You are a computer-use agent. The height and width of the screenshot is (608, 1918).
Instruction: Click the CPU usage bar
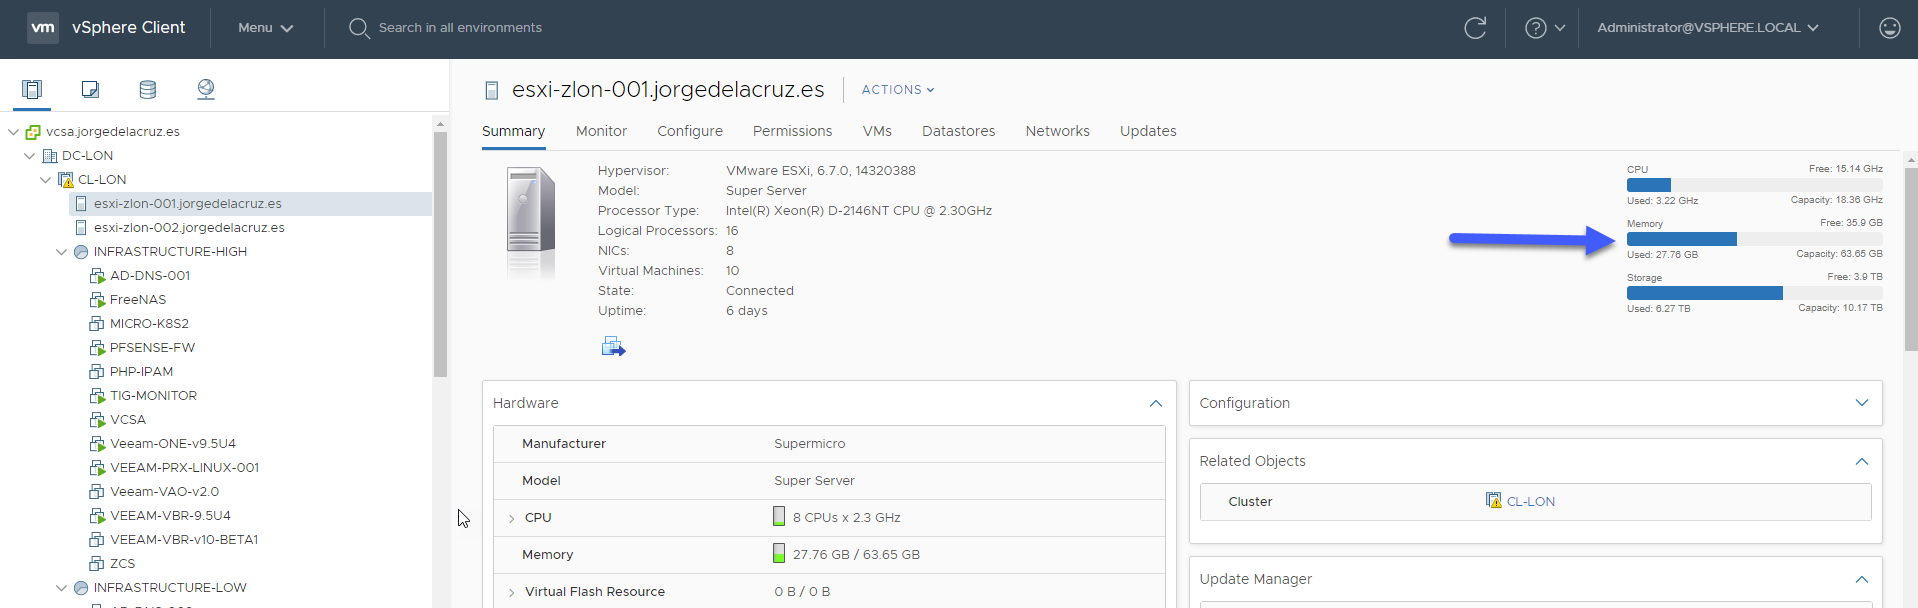pos(1754,185)
